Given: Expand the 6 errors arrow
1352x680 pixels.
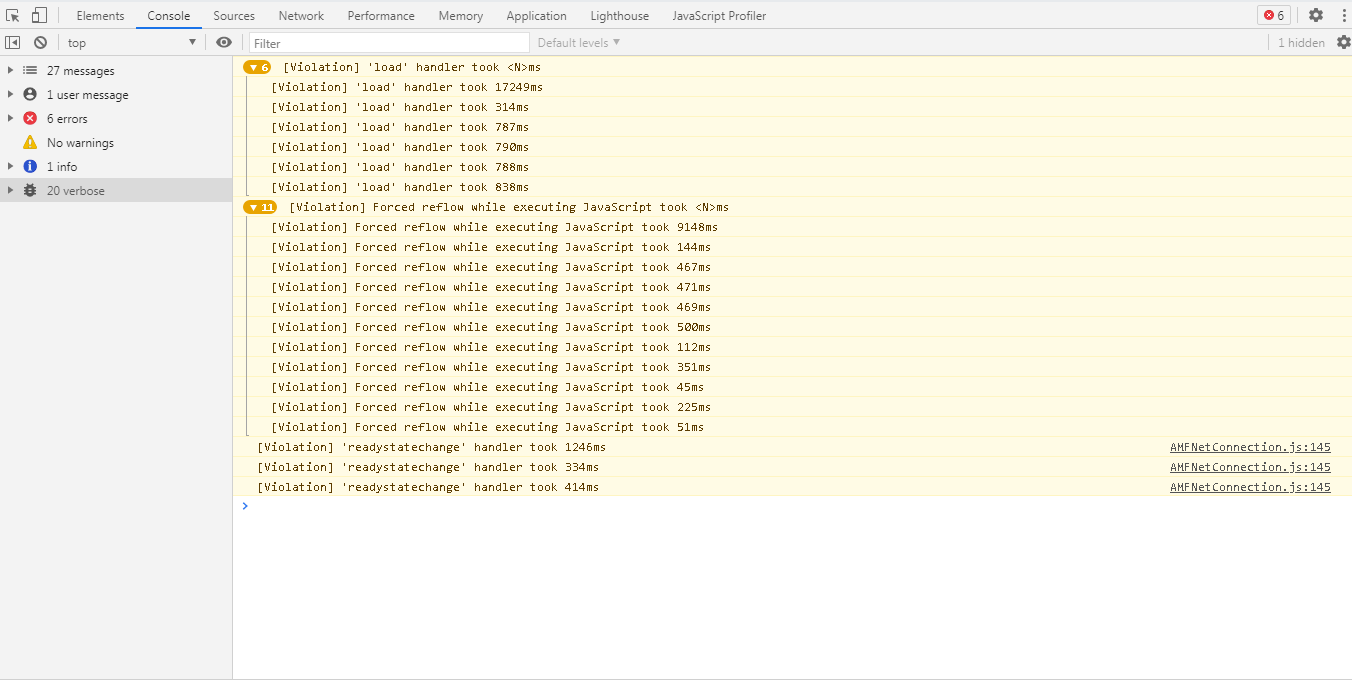Looking at the screenshot, I should tap(10, 119).
